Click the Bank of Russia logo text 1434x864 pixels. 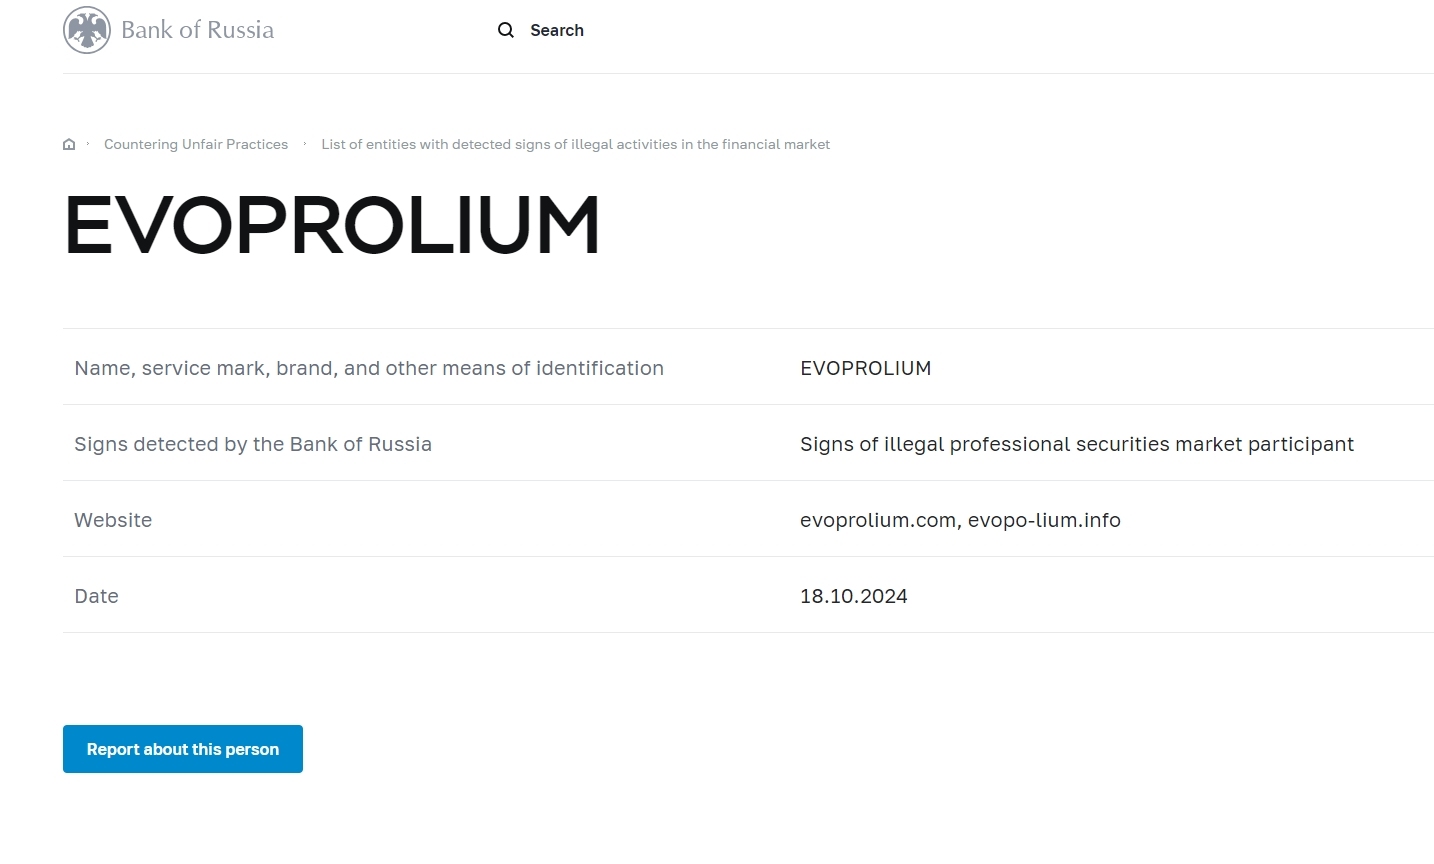point(197,30)
